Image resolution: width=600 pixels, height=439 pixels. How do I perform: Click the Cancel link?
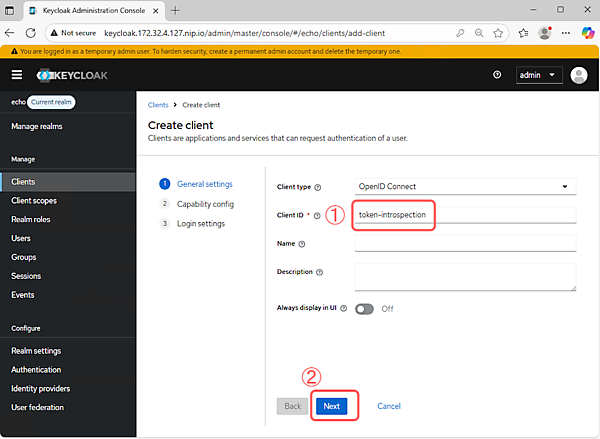click(389, 406)
